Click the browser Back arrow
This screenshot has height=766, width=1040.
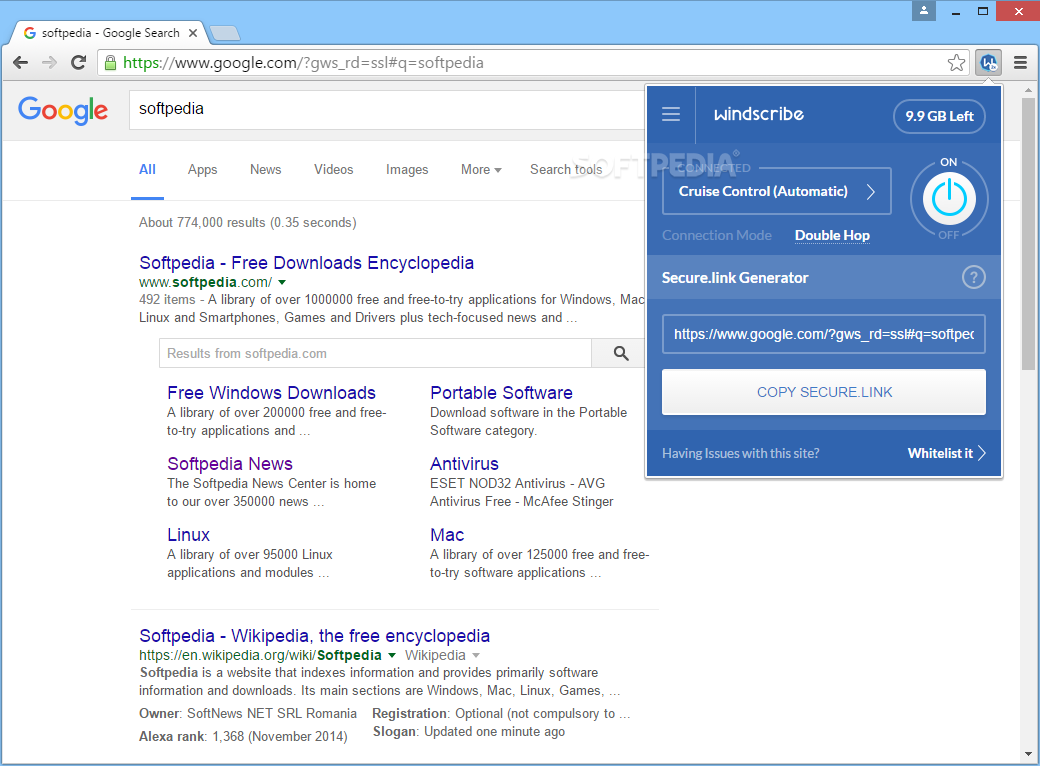pos(21,62)
